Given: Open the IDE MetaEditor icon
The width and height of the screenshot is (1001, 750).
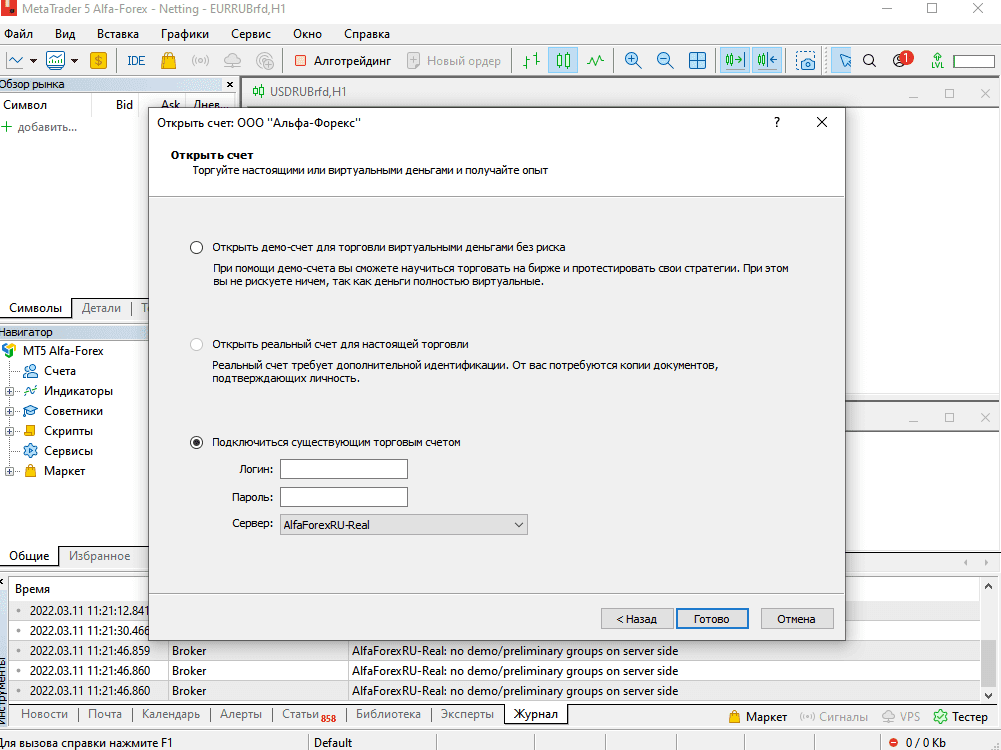Looking at the screenshot, I should pyautogui.click(x=136, y=61).
